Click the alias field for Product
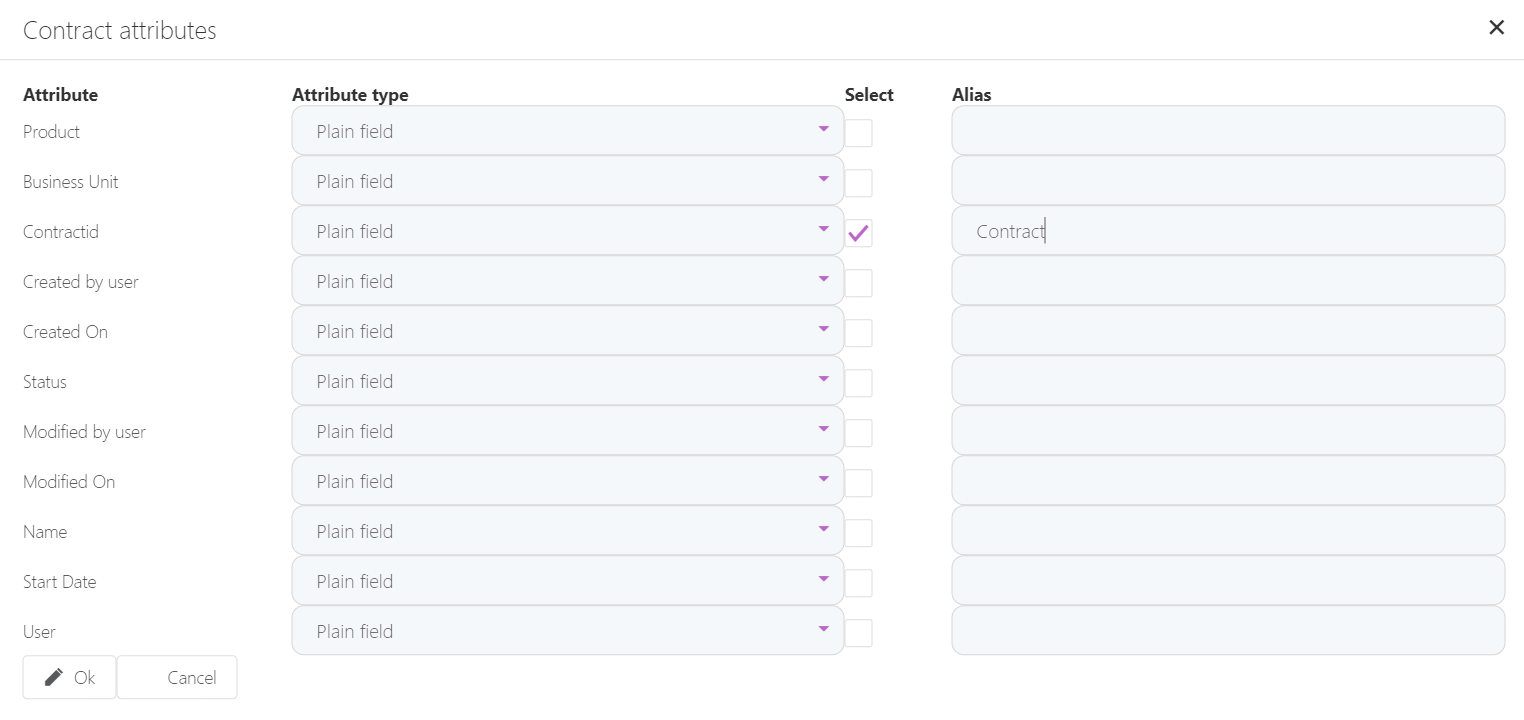The image size is (1524, 720). click(1227, 130)
